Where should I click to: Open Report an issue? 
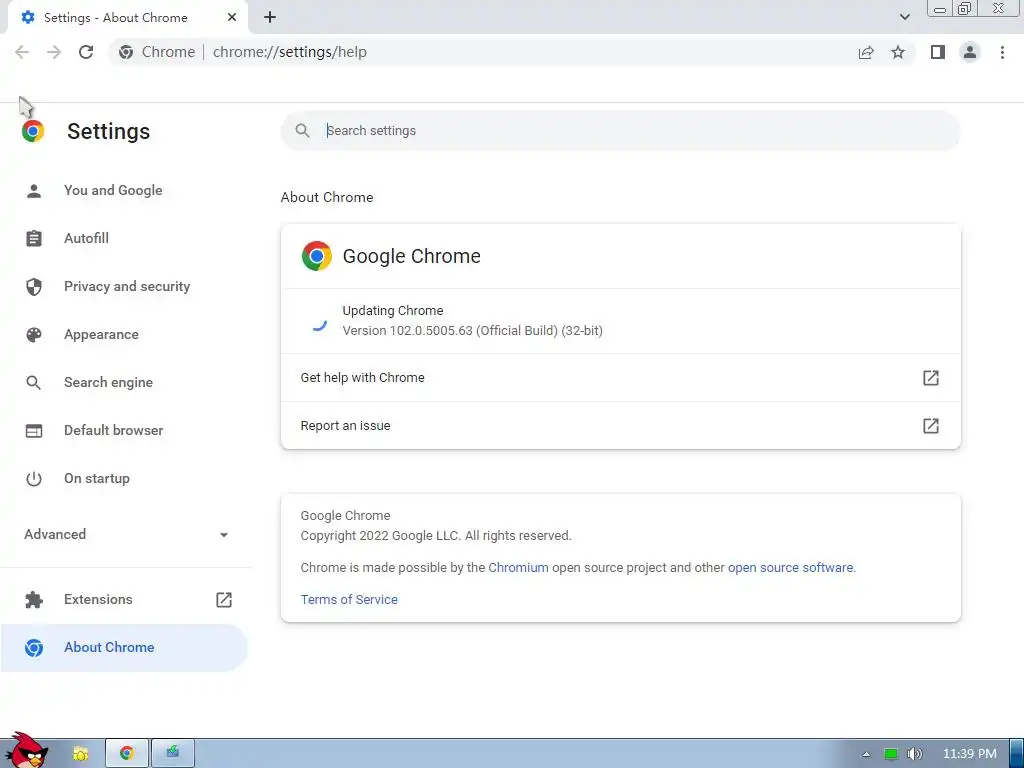tap(620, 426)
